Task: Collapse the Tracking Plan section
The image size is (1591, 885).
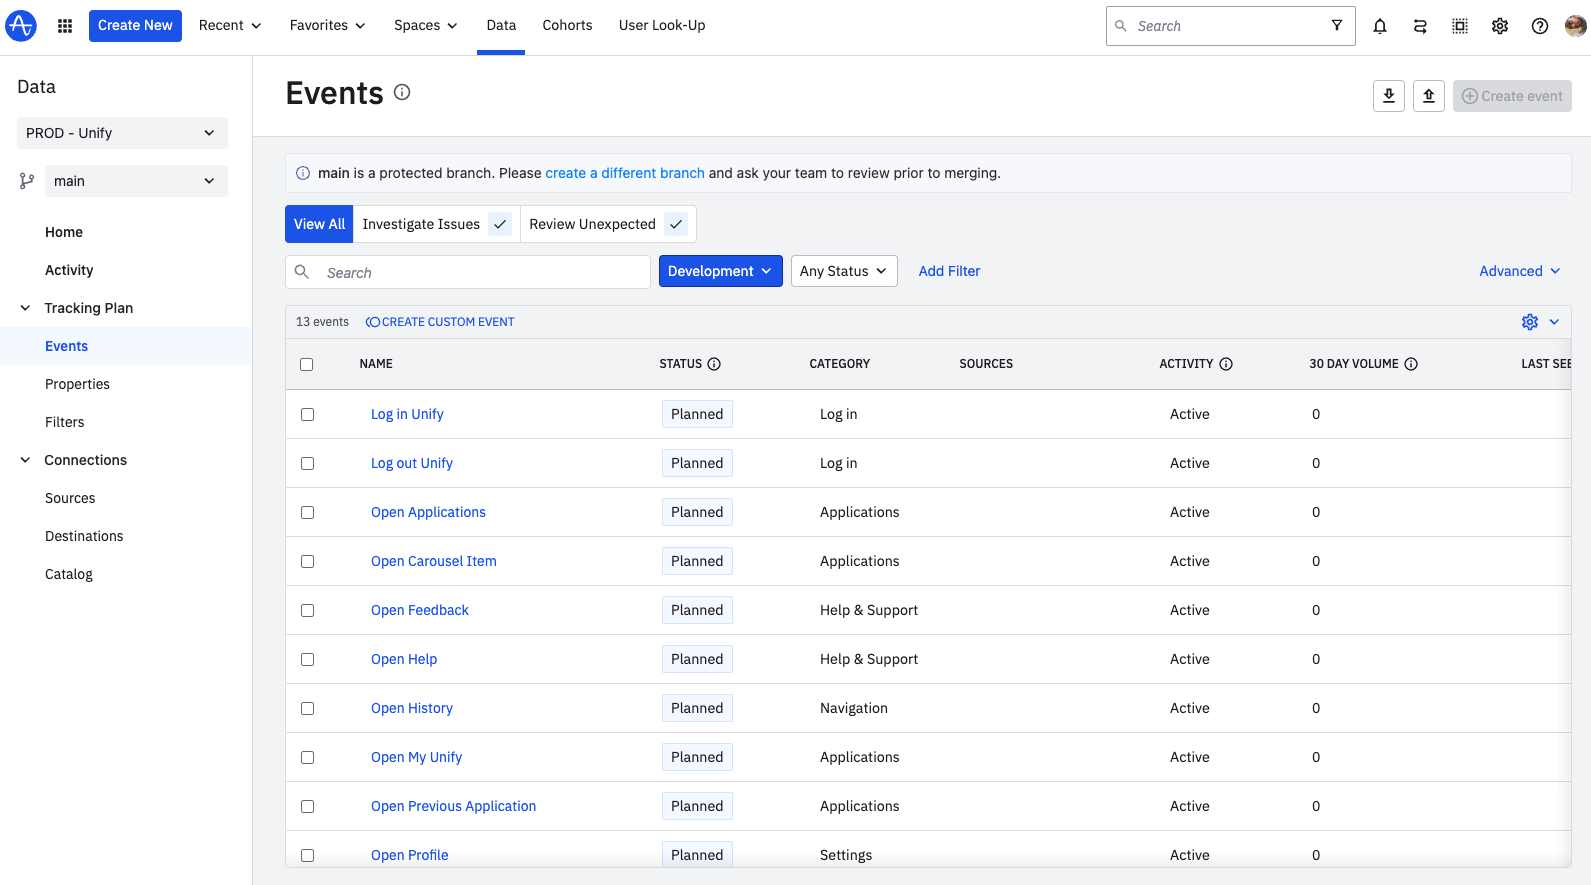Action: (x=26, y=308)
